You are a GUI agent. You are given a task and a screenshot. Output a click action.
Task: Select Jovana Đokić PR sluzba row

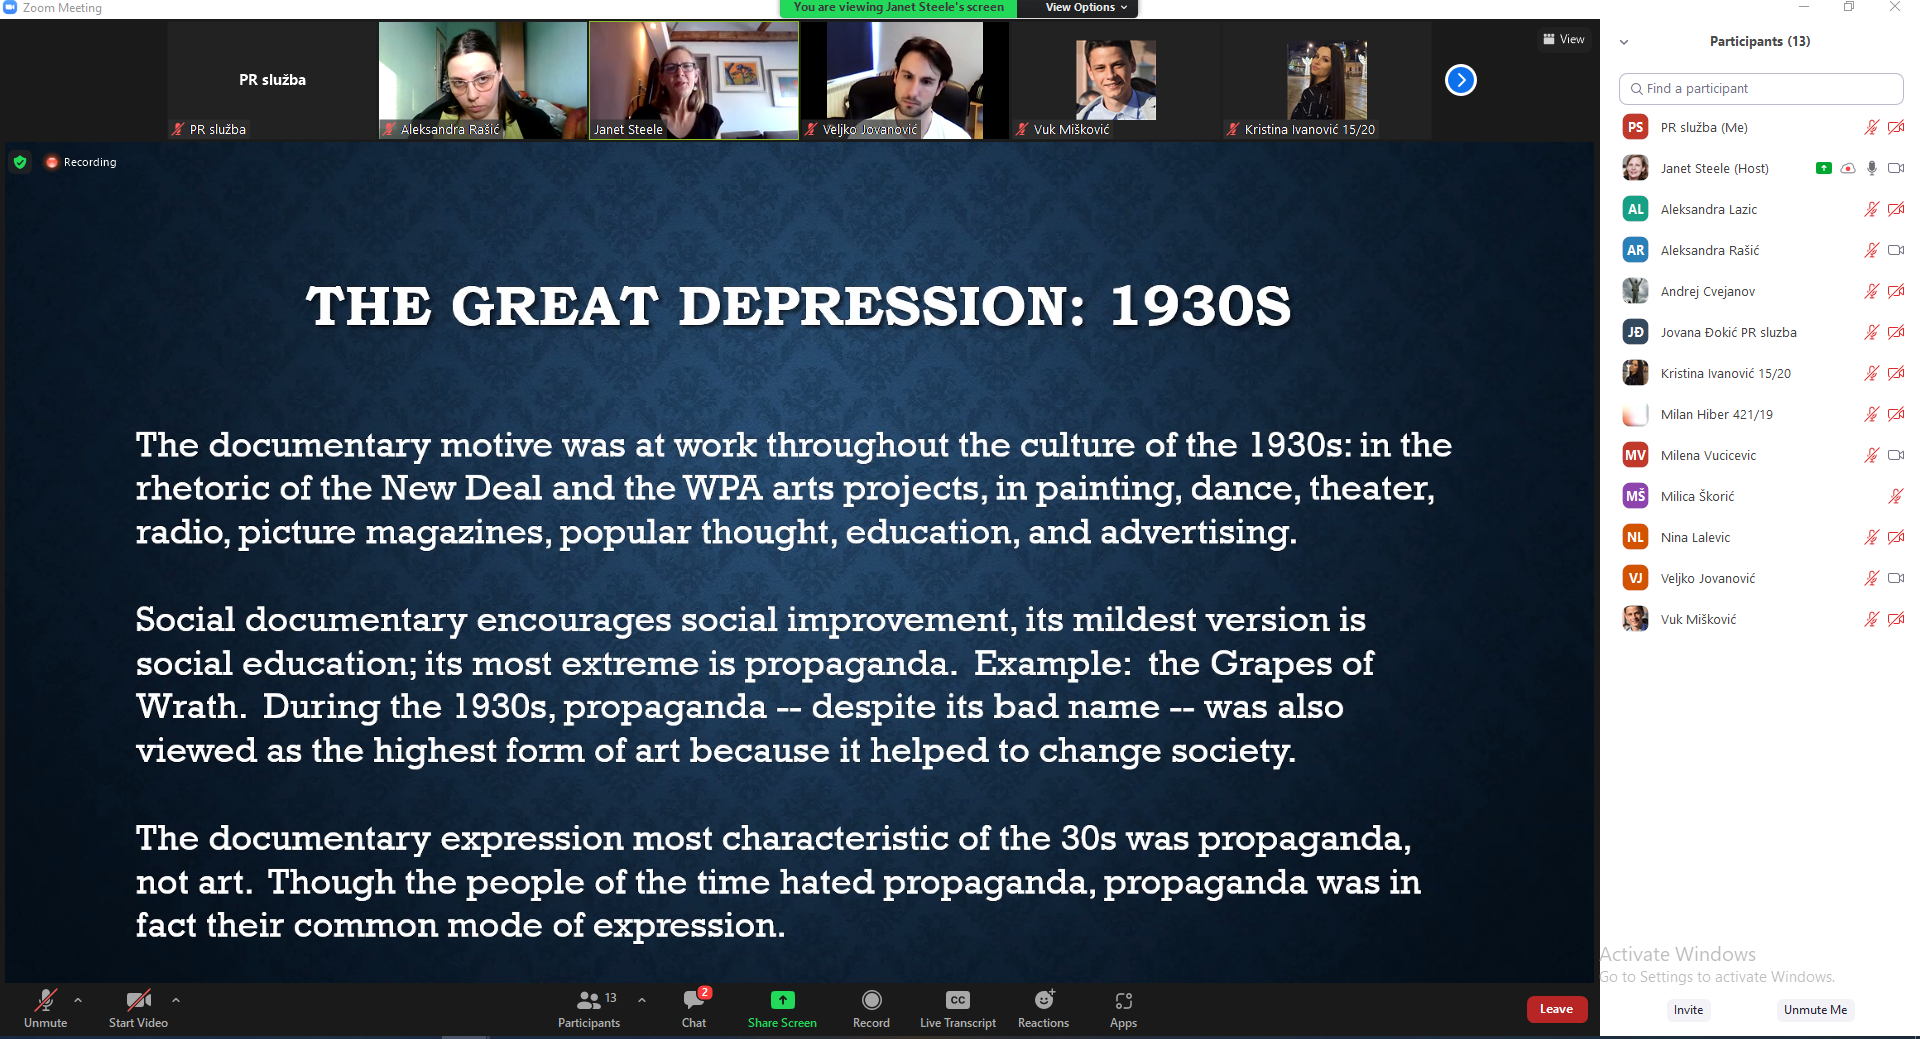click(x=1760, y=332)
